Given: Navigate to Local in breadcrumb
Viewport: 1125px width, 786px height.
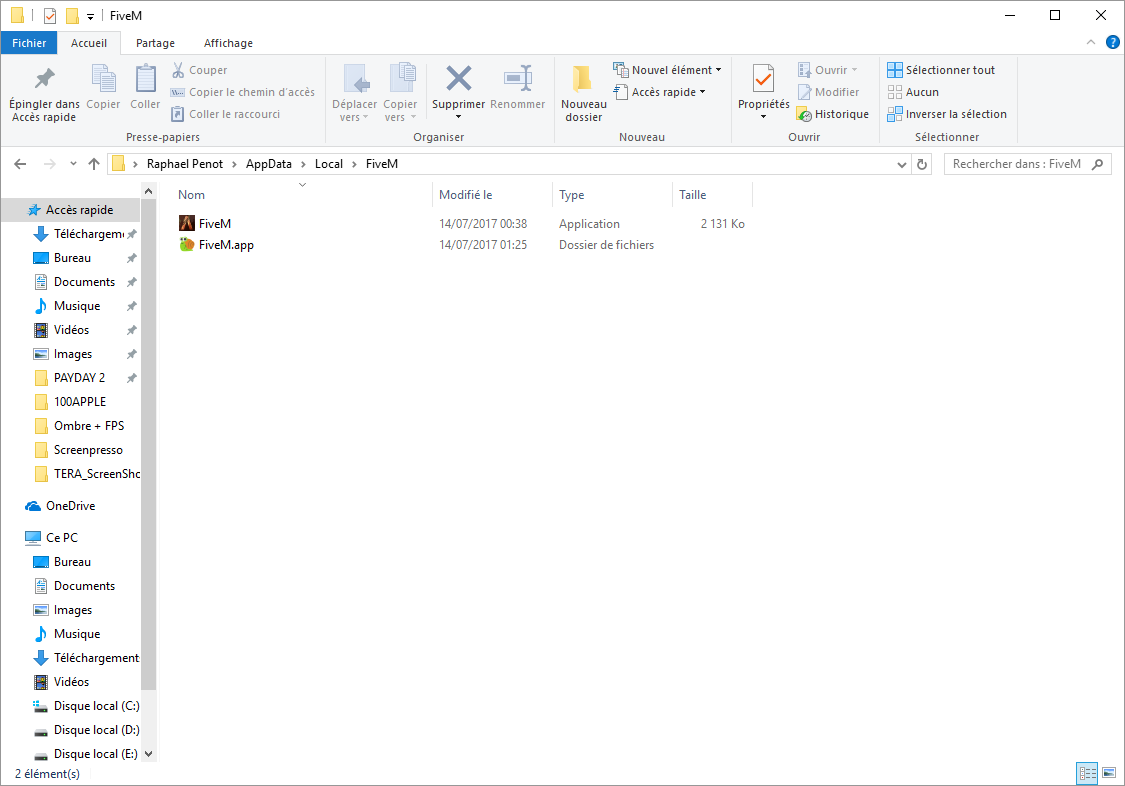Looking at the screenshot, I should [329, 164].
